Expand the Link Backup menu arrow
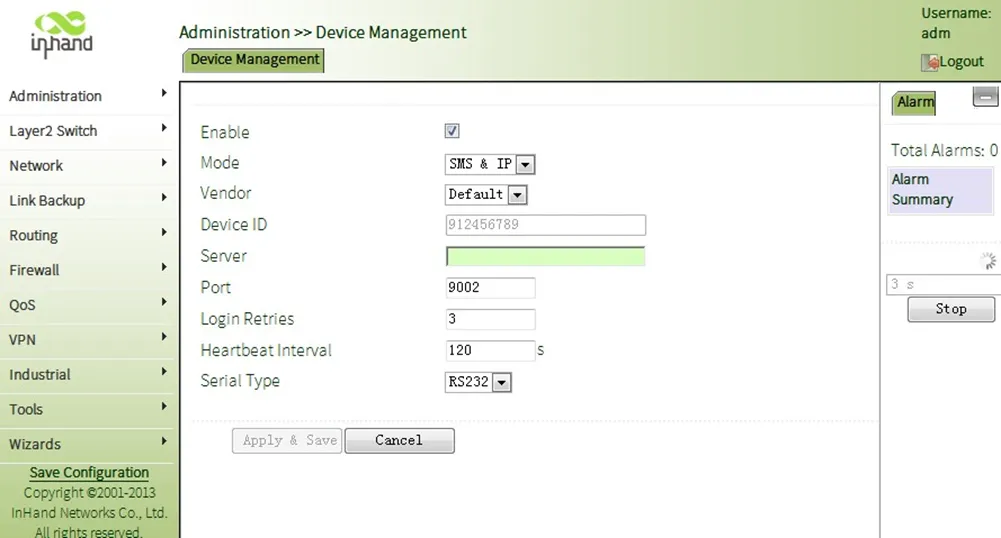Viewport: 1001px width, 538px height. click(164, 198)
